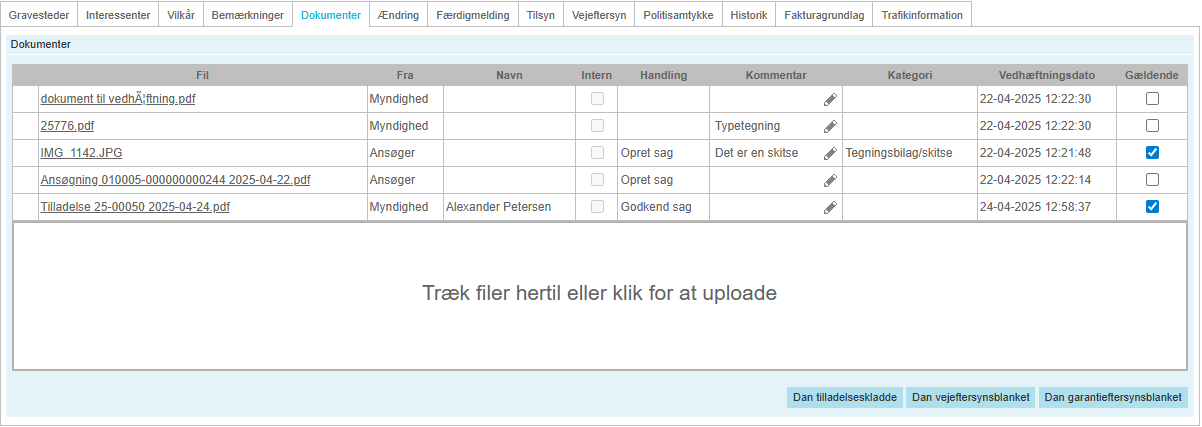Click Dan vejeftersynsblanket button

click(970, 397)
